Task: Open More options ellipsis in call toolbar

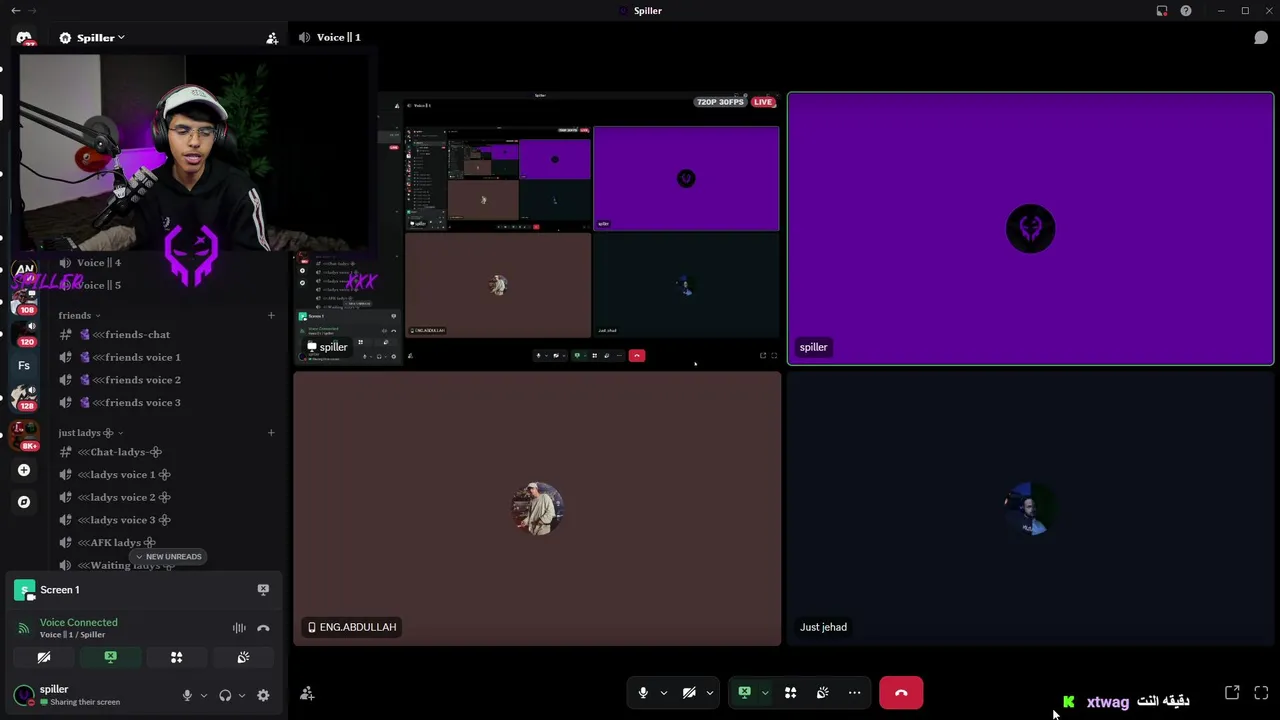Action: pyautogui.click(x=854, y=692)
